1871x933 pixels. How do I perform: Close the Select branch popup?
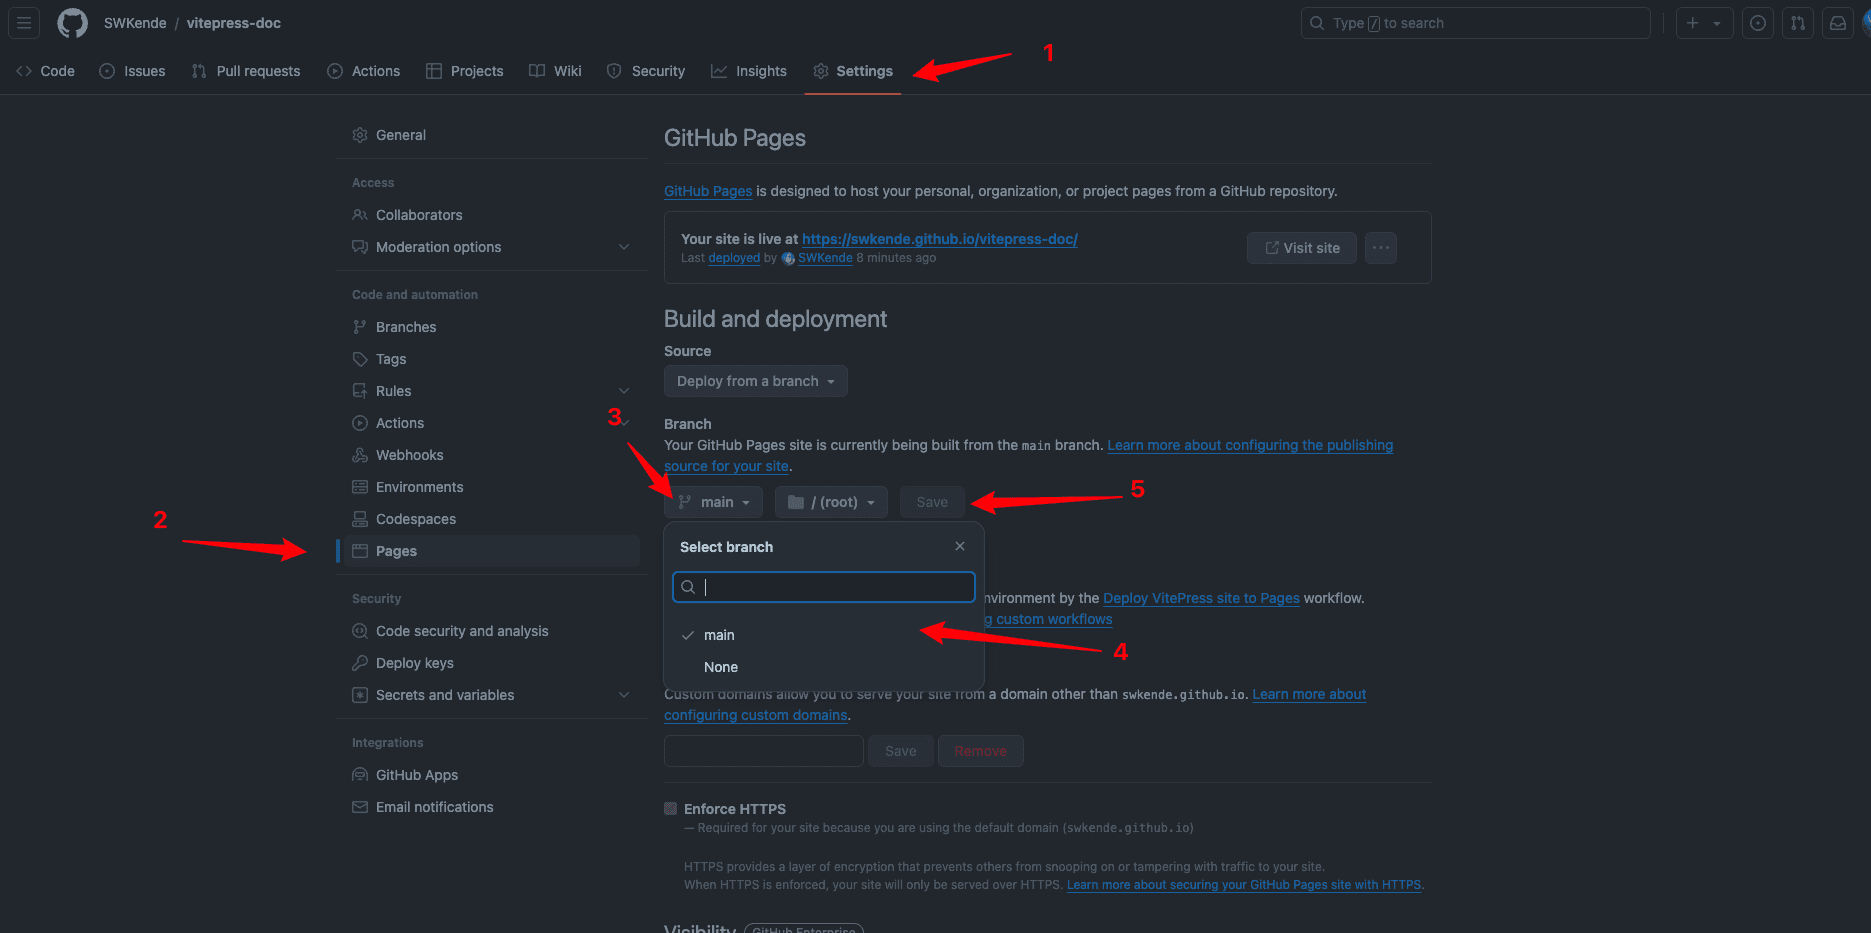coord(959,546)
